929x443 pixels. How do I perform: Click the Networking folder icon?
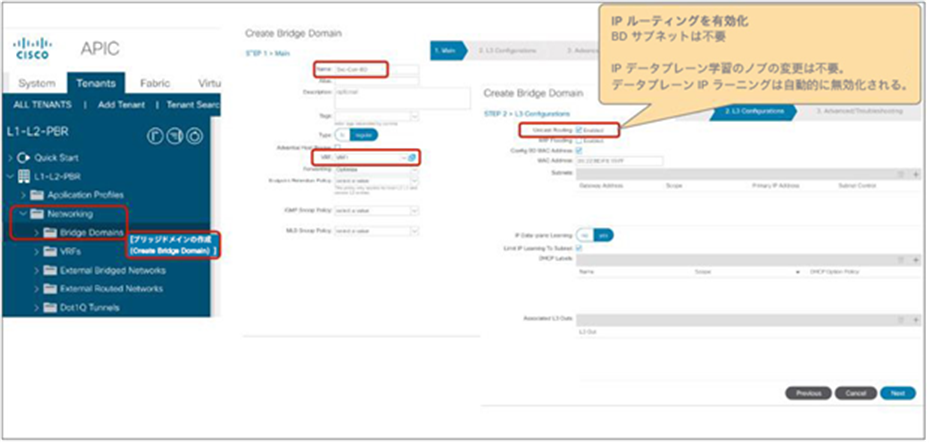point(37,214)
